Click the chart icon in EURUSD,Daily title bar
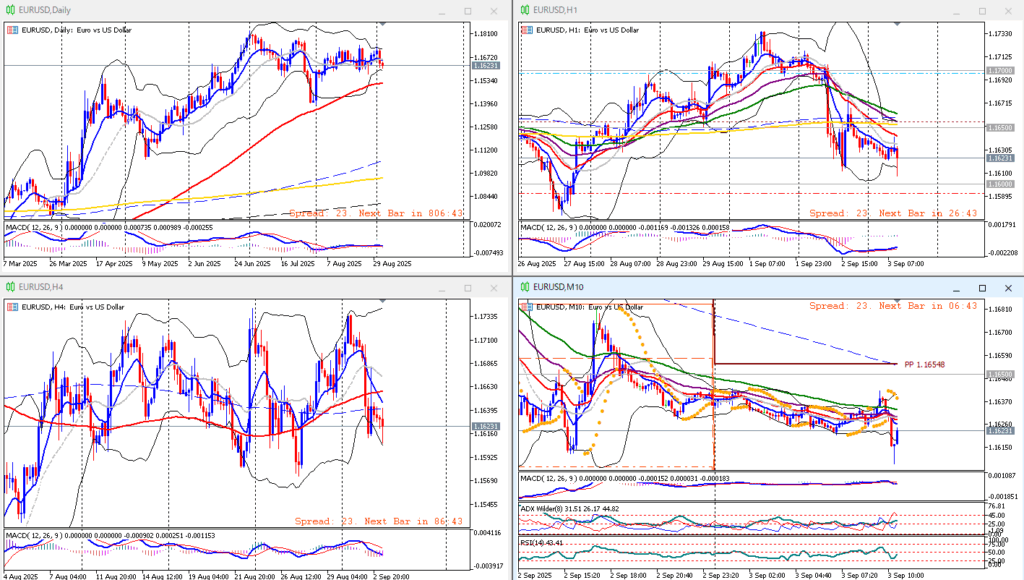1024x580 pixels. tap(10, 10)
